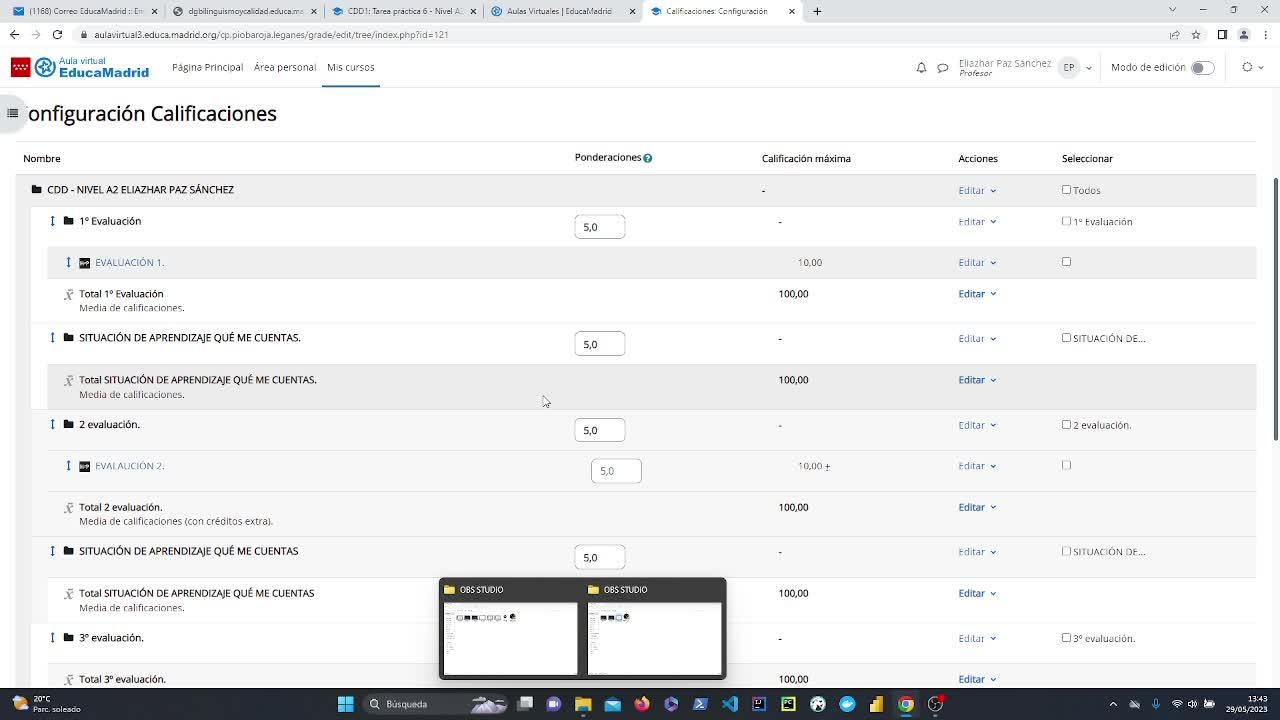This screenshot has width=1280, height=720.
Task: Go to Área personal in the navigation
Action: tap(285, 67)
